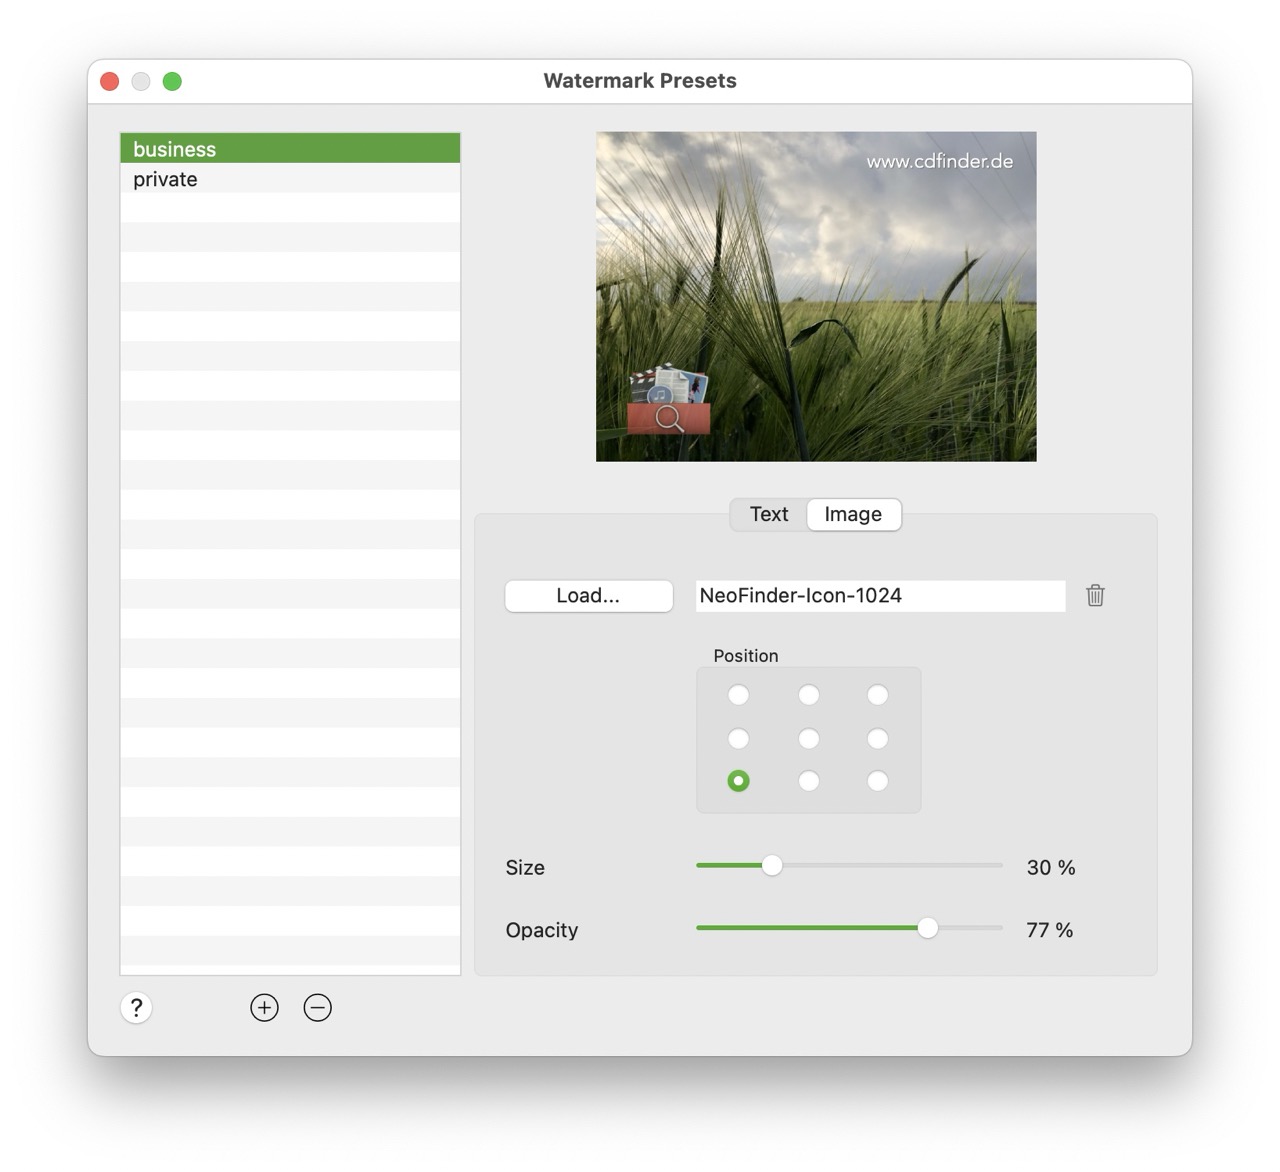Screen dimensions: 1280x1172
Task: Select the business preset
Action: 175,149
